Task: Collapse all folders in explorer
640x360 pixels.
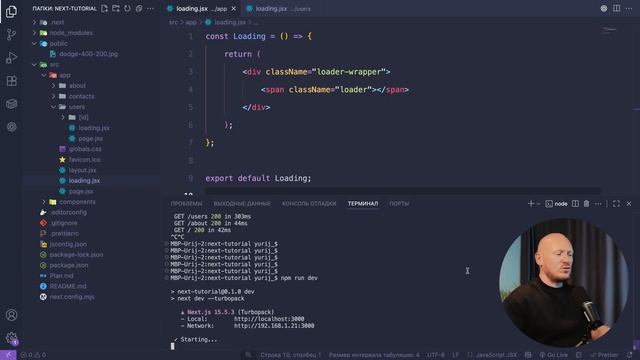Action: coord(139,9)
